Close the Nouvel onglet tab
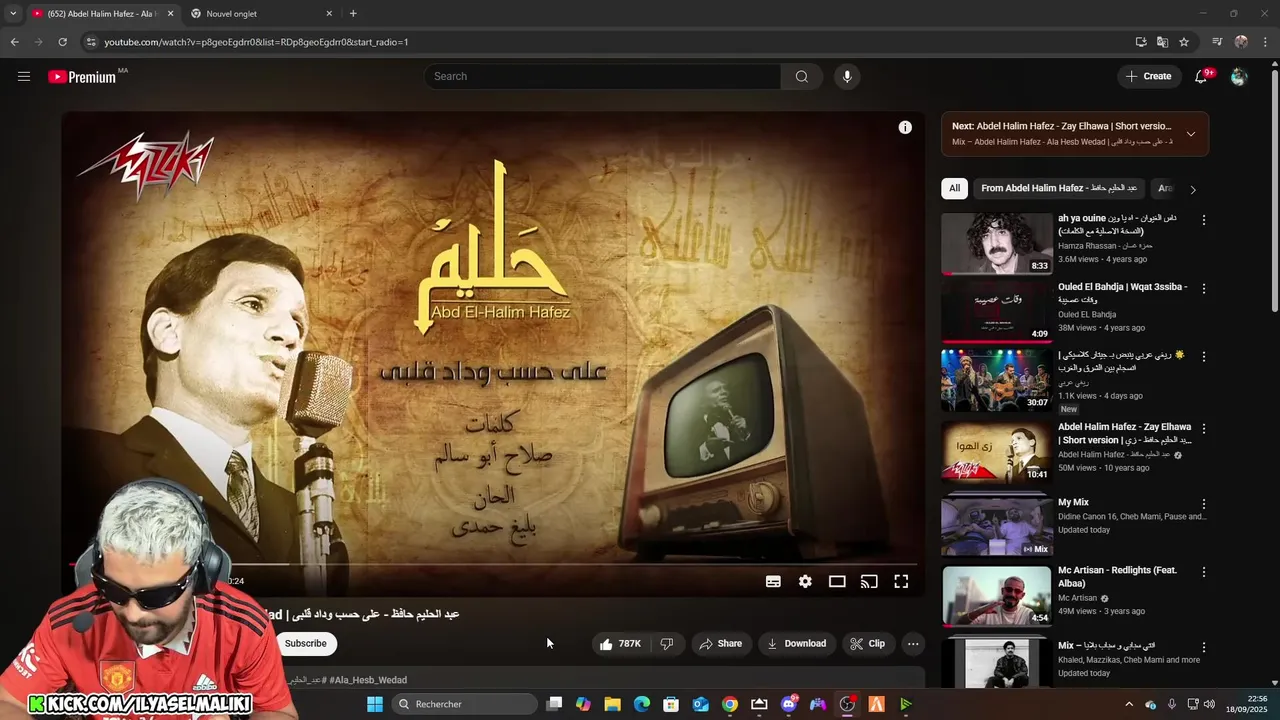 tap(329, 14)
